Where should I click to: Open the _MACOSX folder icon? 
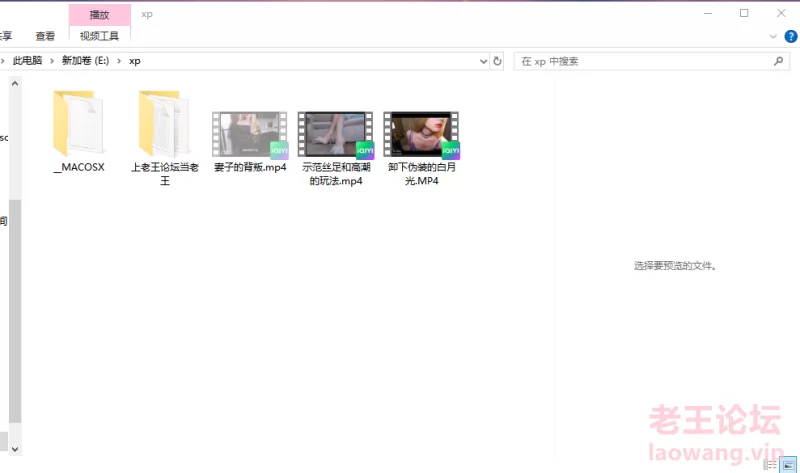point(79,123)
